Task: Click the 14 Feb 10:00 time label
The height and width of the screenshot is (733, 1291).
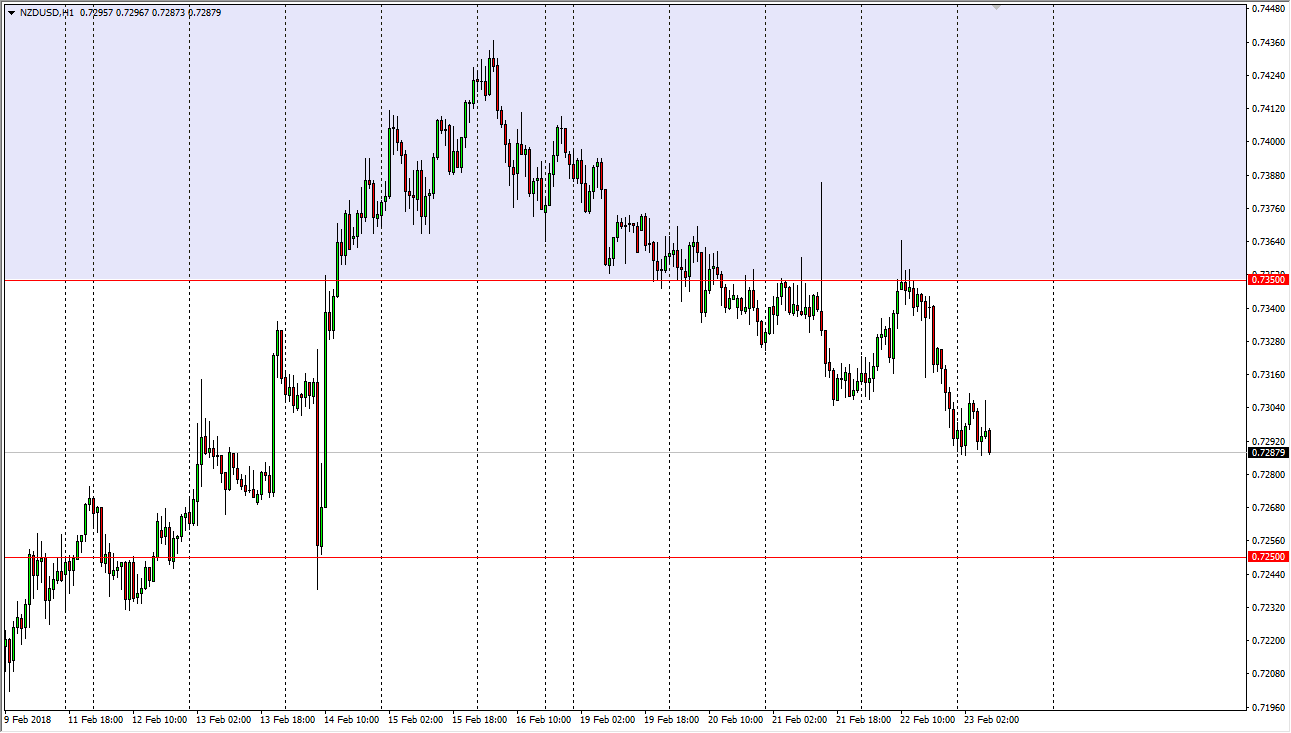Action: pyautogui.click(x=349, y=719)
